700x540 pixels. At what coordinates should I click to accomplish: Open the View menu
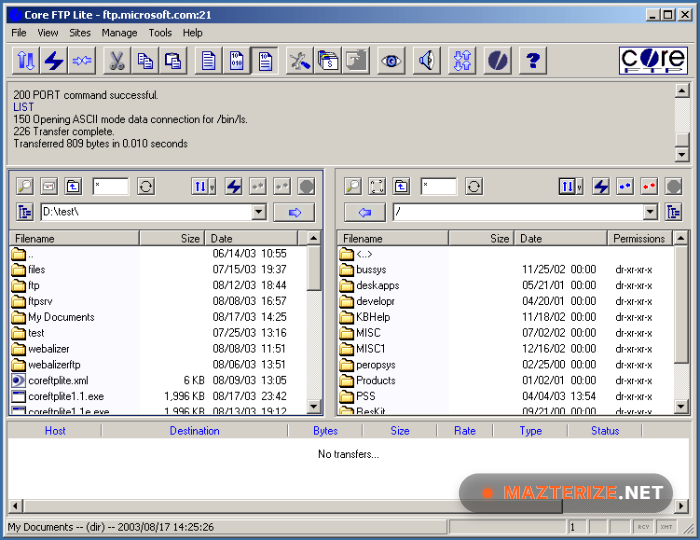coord(48,33)
